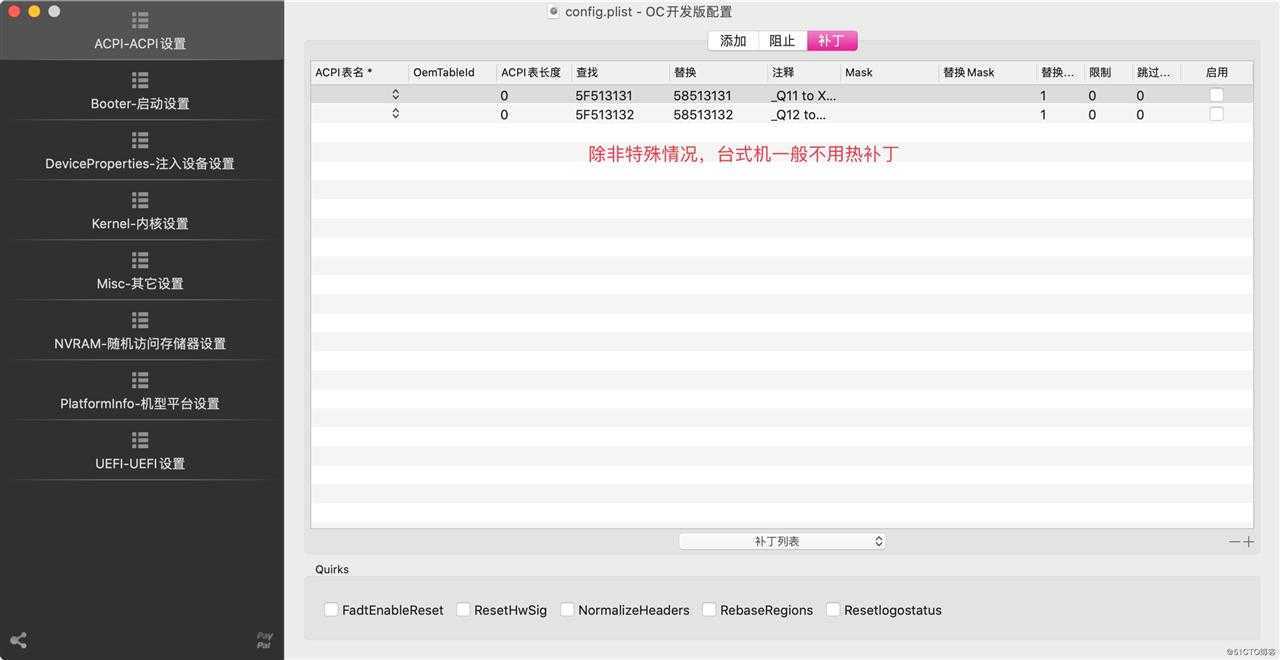Click the 查找 column header
This screenshot has width=1280, height=660.
[x=620, y=72]
